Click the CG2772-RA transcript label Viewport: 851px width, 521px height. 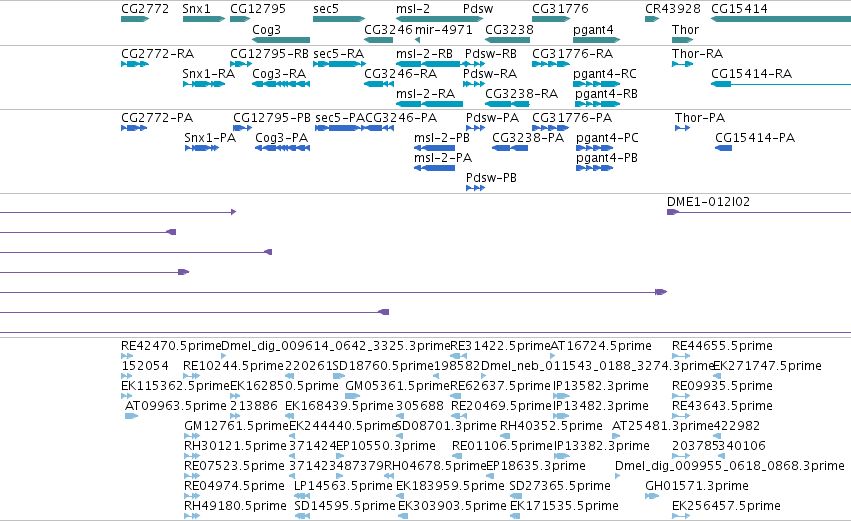tap(157, 54)
